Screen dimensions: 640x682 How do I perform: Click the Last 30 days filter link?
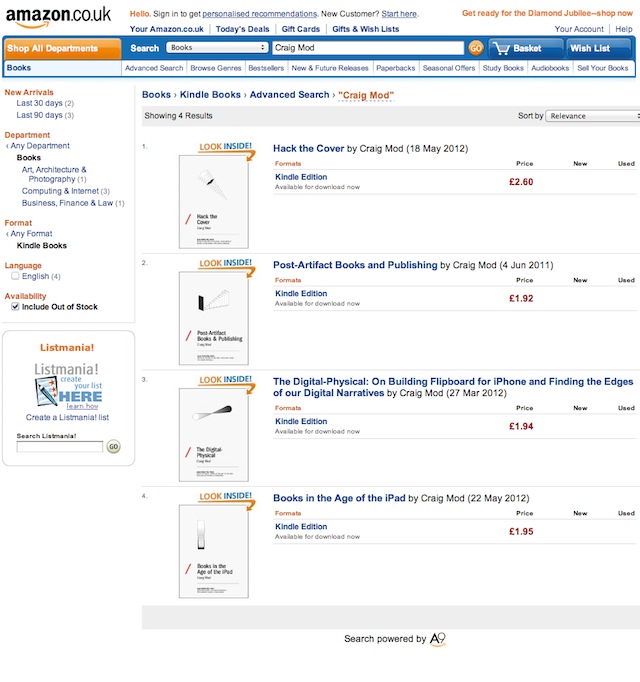click(39, 103)
